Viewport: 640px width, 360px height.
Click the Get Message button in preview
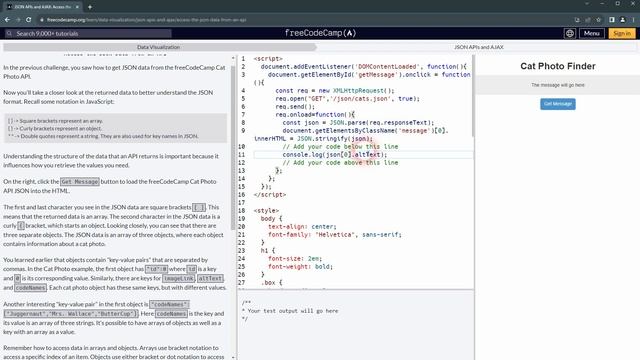[x=558, y=104]
